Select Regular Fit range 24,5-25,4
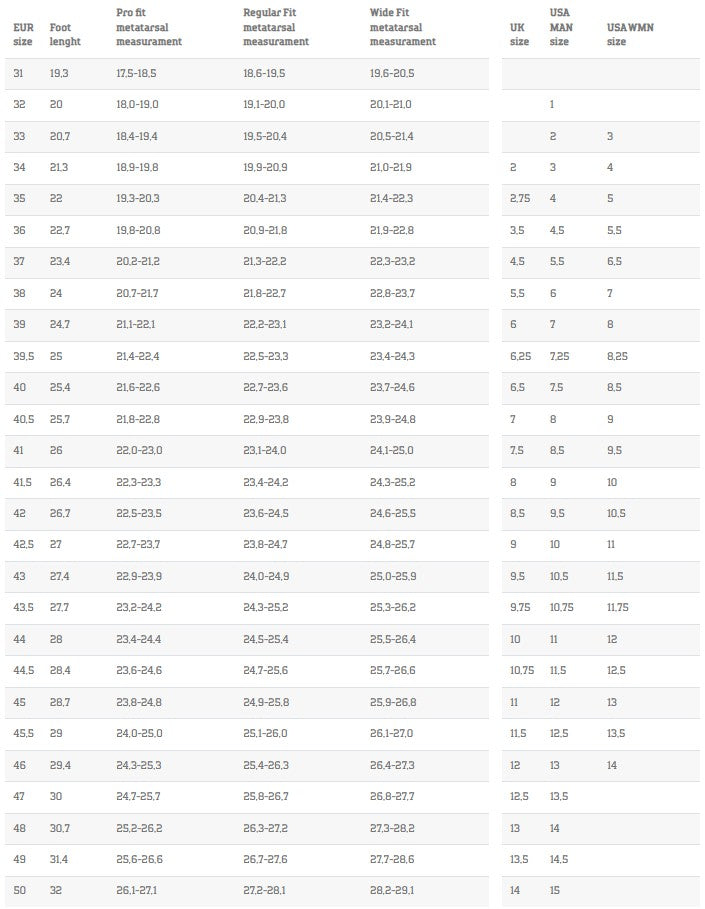705x909 pixels. point(265,639)
